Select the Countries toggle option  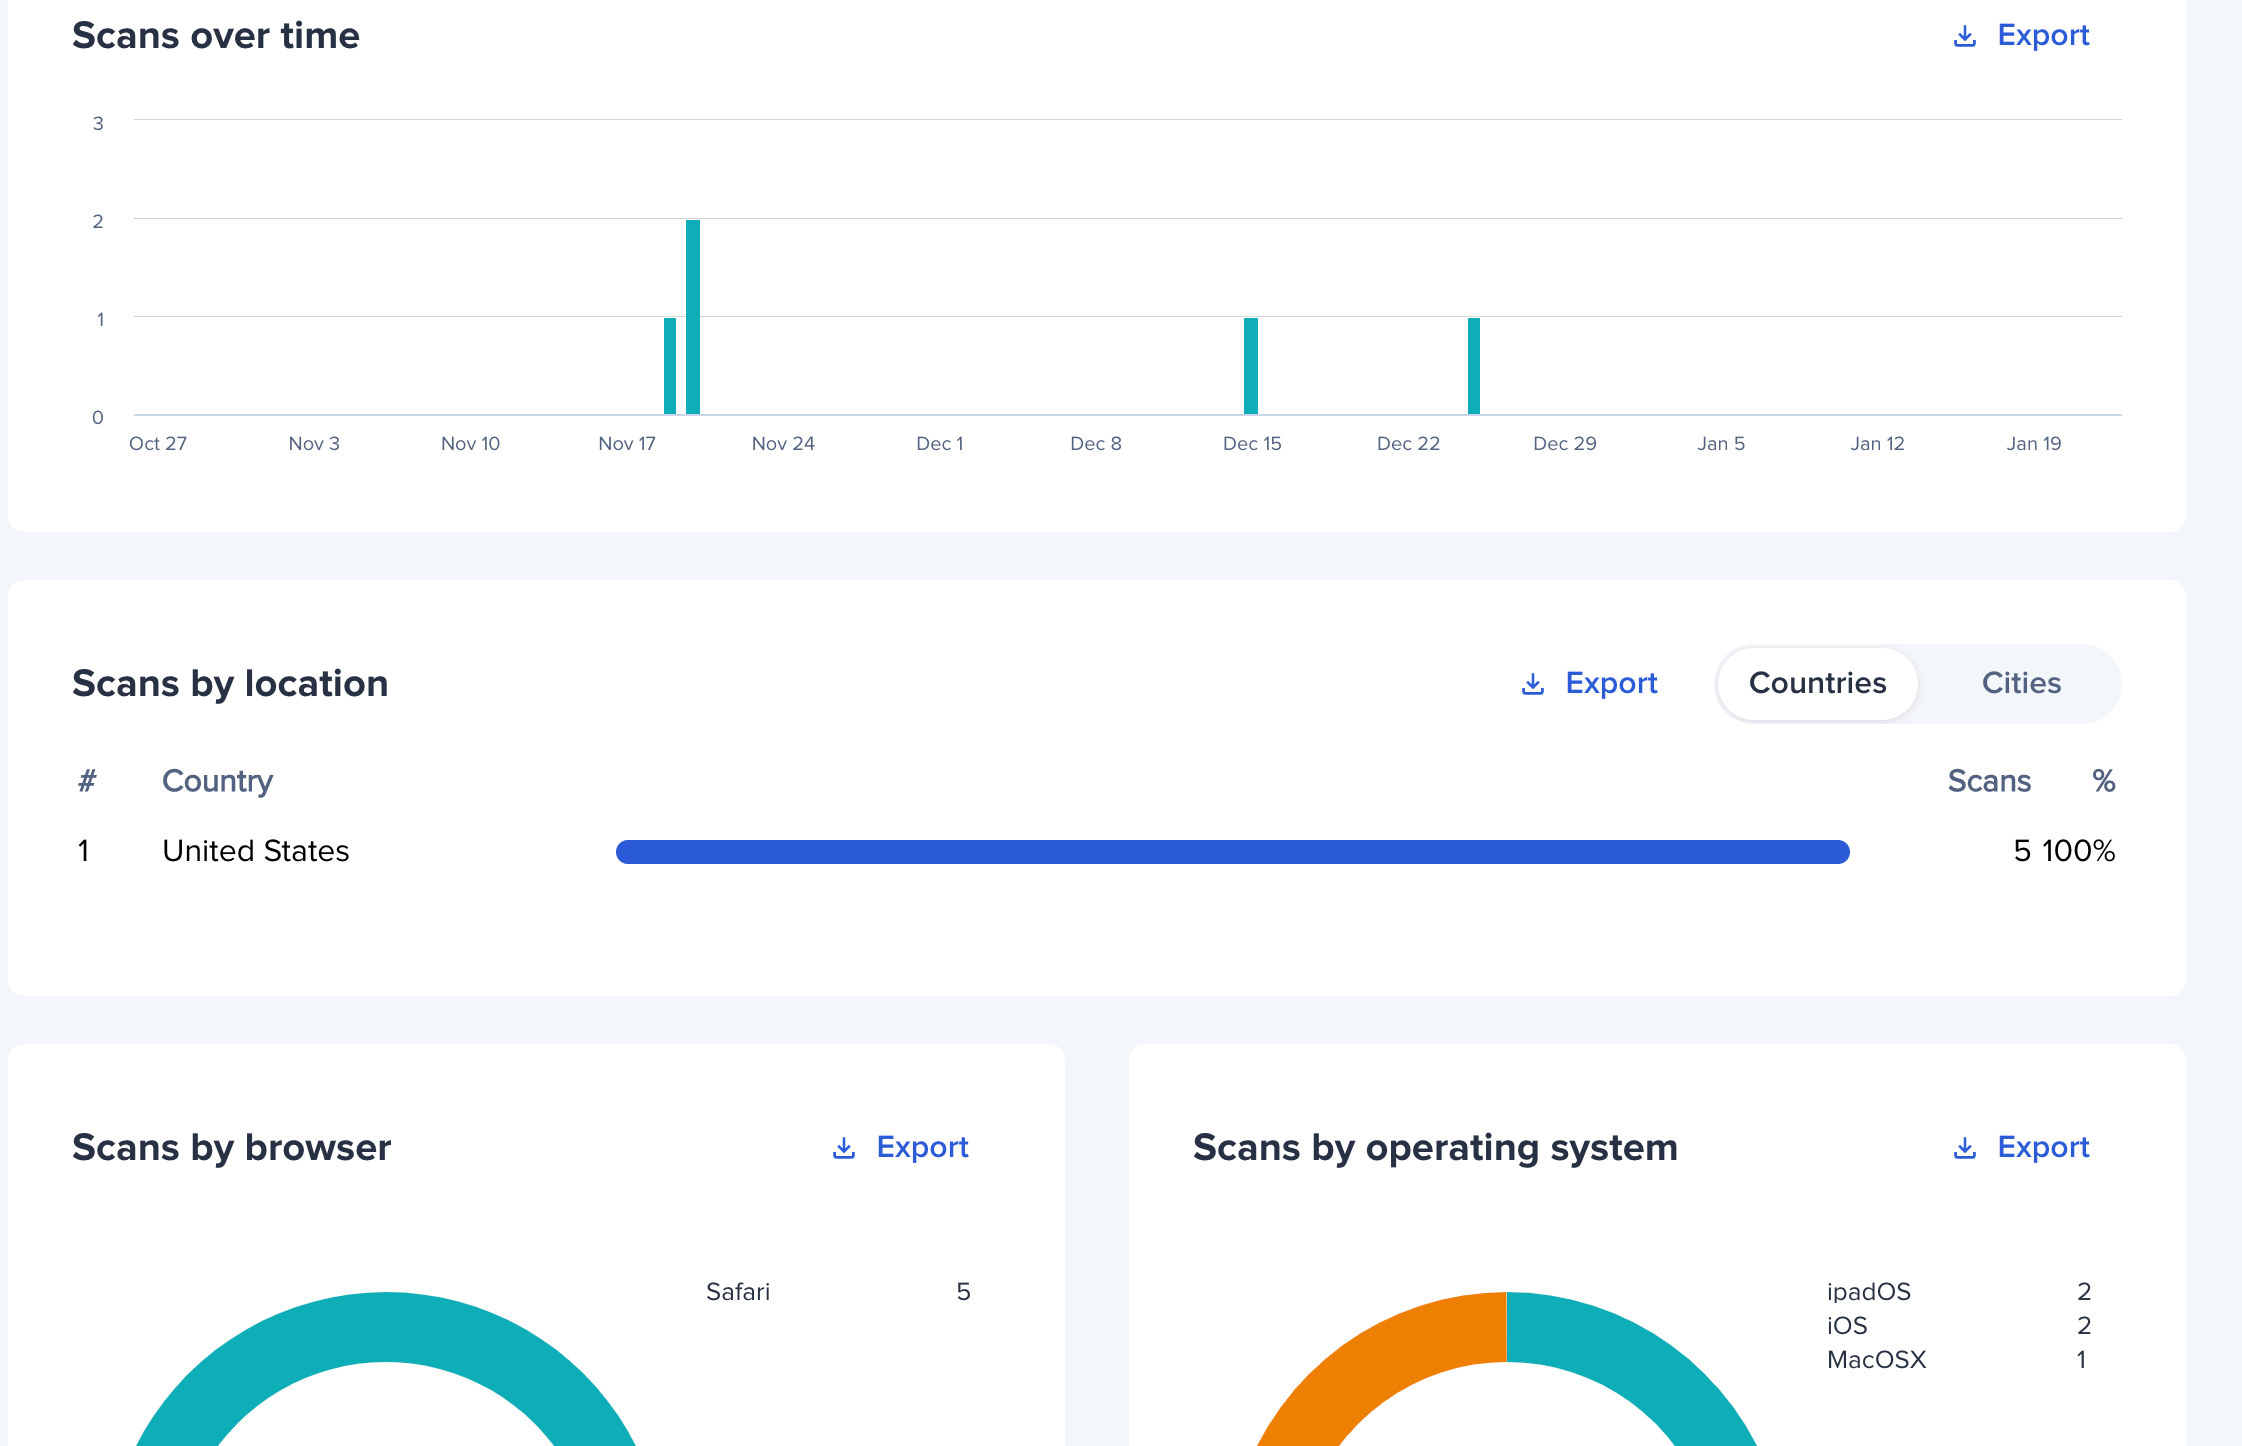click(1816, 684)
